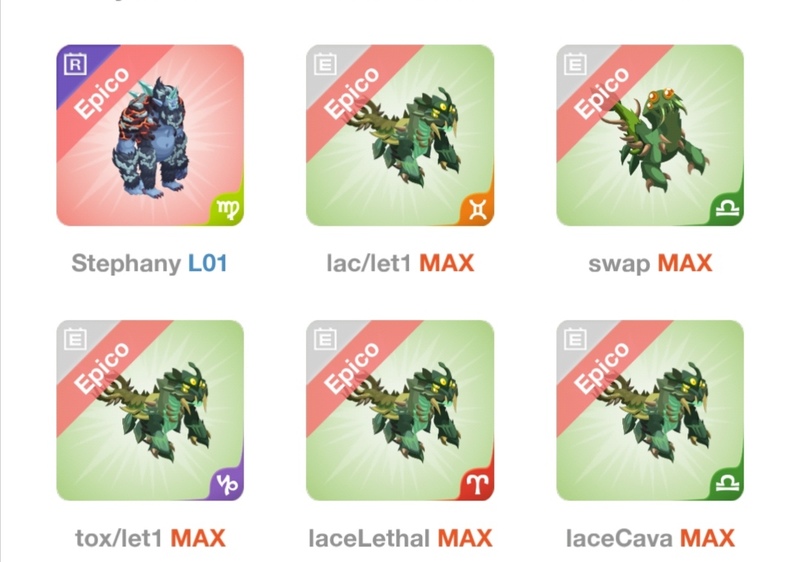Open the lac/let1 MAX name label

(401, 264)
